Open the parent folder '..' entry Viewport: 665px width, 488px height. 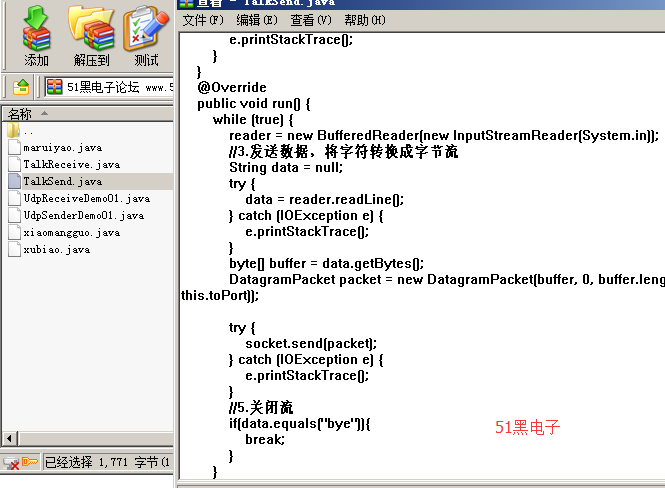14,130
